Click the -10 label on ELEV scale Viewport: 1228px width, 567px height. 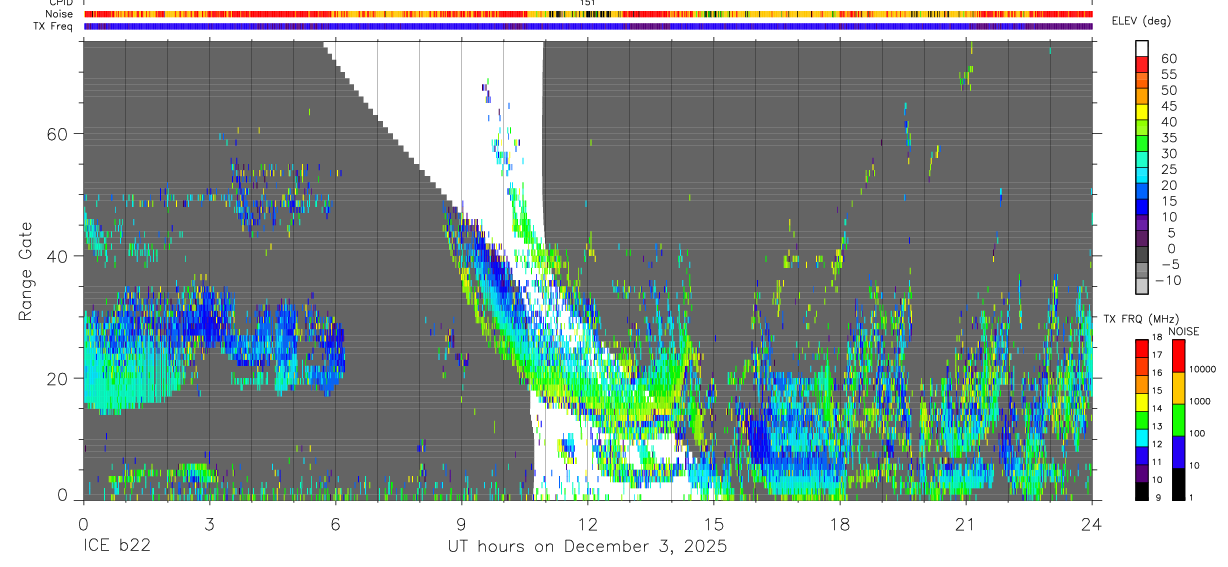[x=1168, y=280]
